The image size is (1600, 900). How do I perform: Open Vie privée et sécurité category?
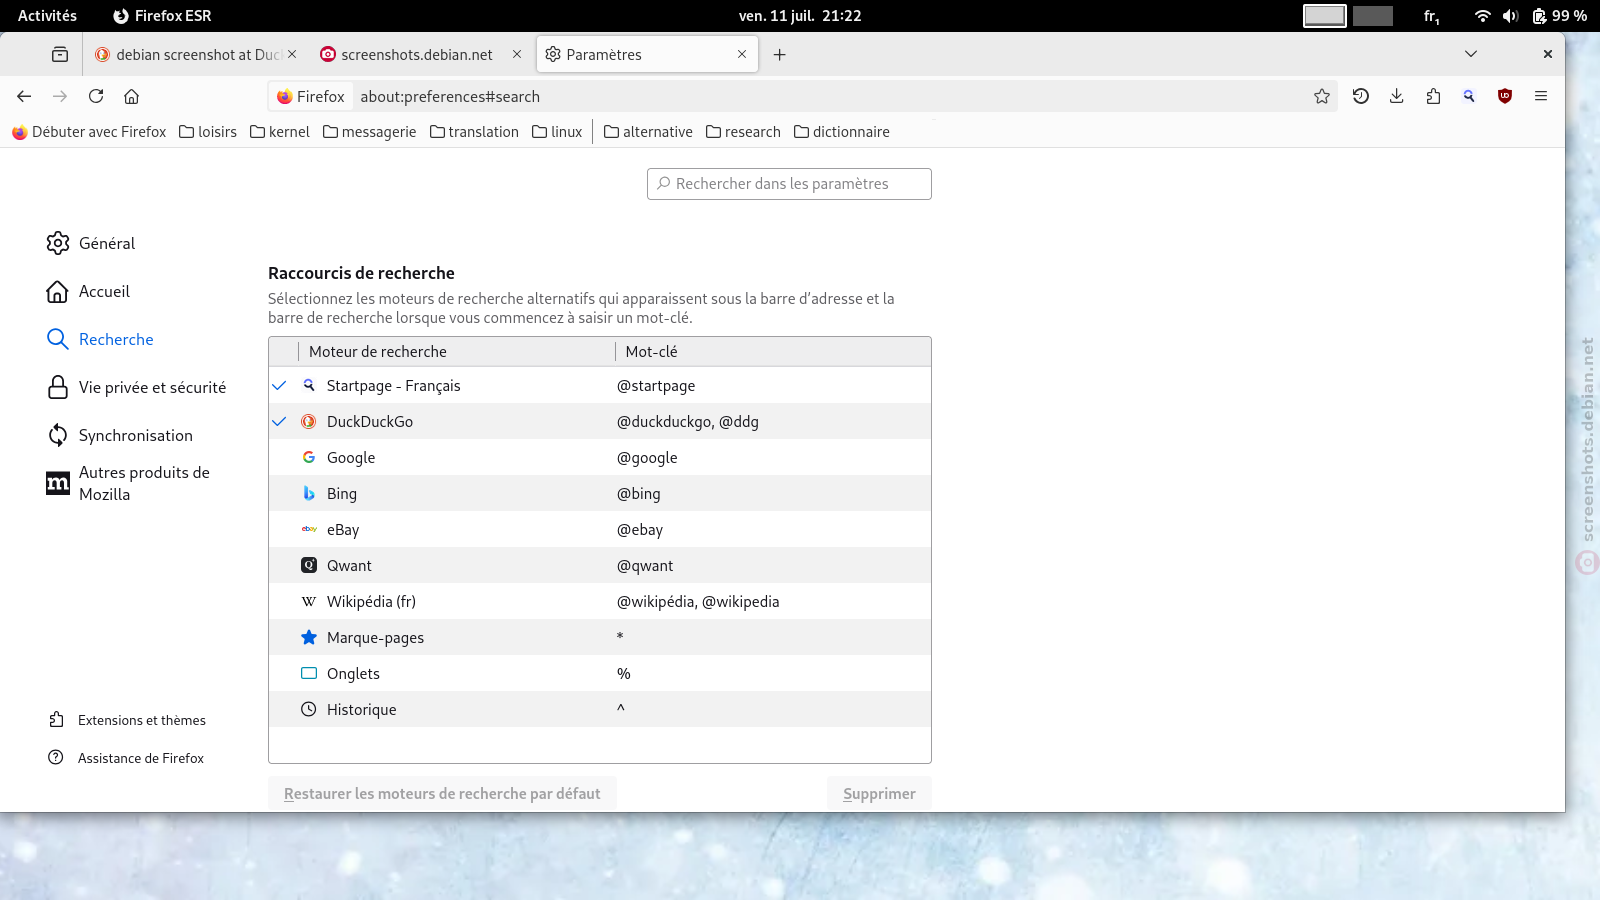[136, 387]
